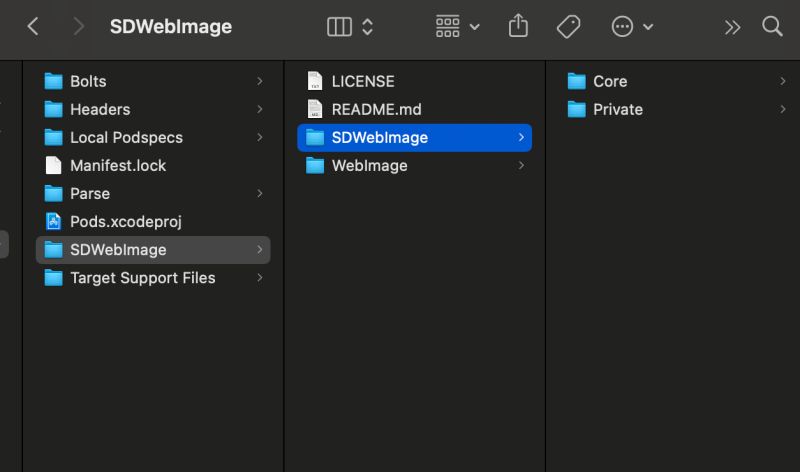Open the view switcher up-down arrows
Viewport: 800px width, 472px height.
click(x=367, y=27)
